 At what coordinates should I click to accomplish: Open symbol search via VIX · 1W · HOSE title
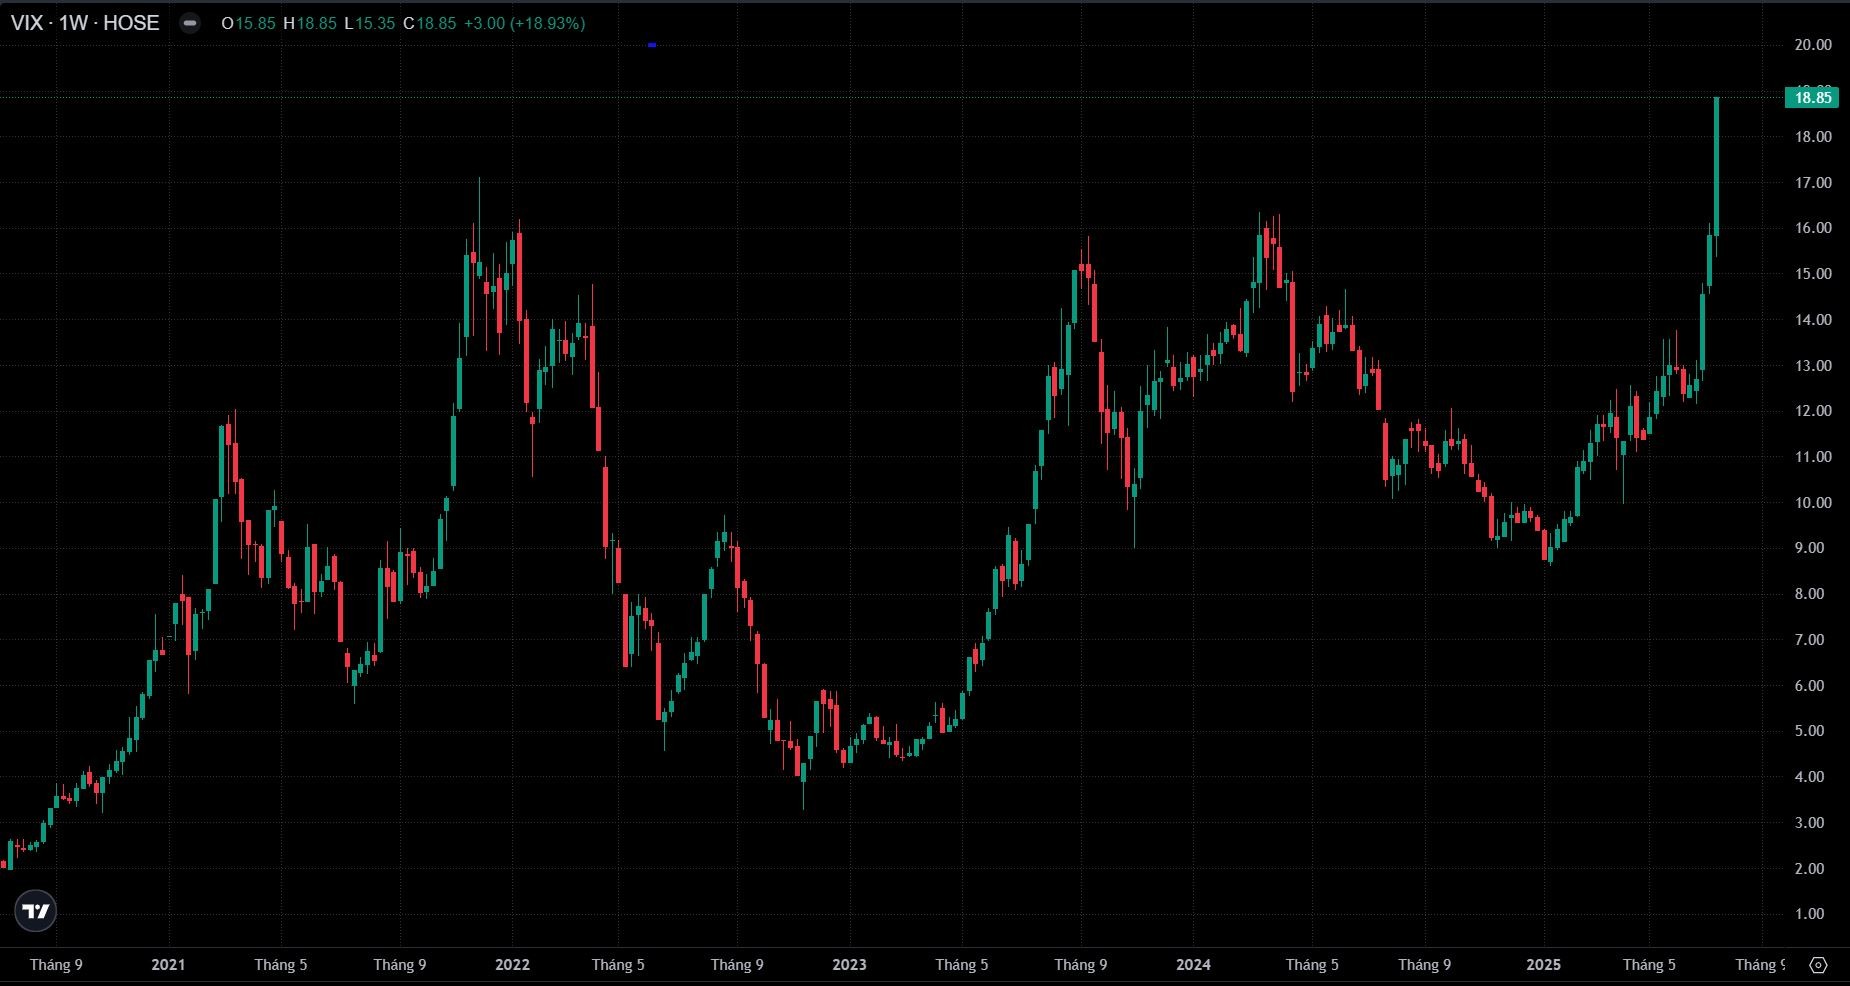pyautogui.click(x=85, y=23)
